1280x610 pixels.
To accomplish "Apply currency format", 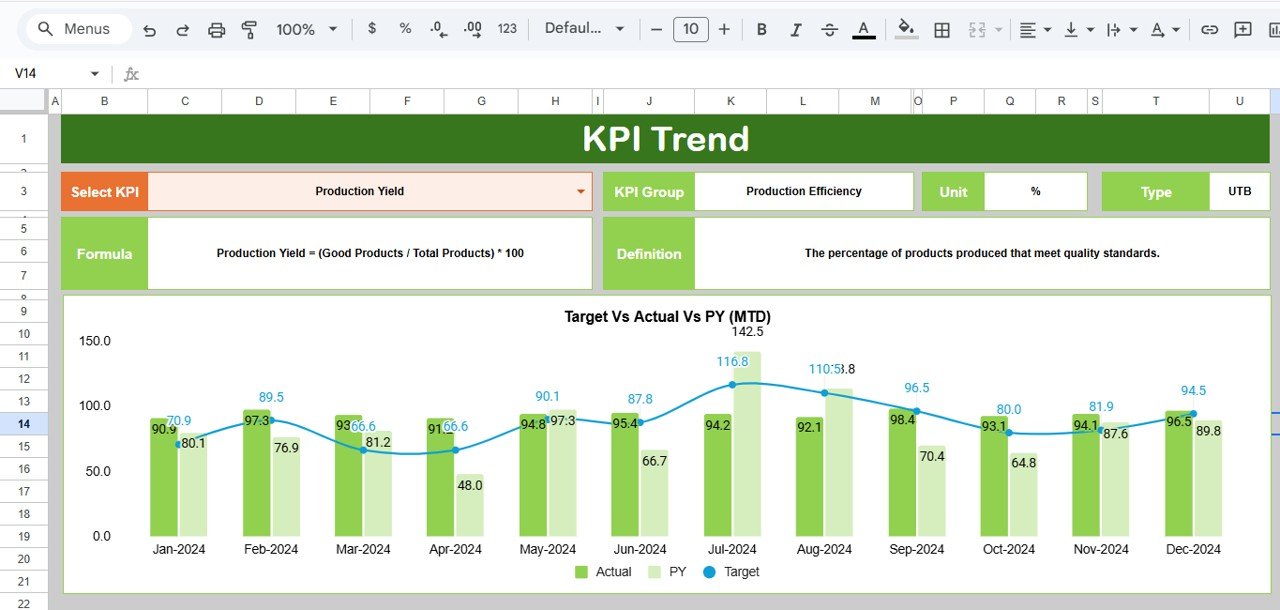I will [372, 29].
